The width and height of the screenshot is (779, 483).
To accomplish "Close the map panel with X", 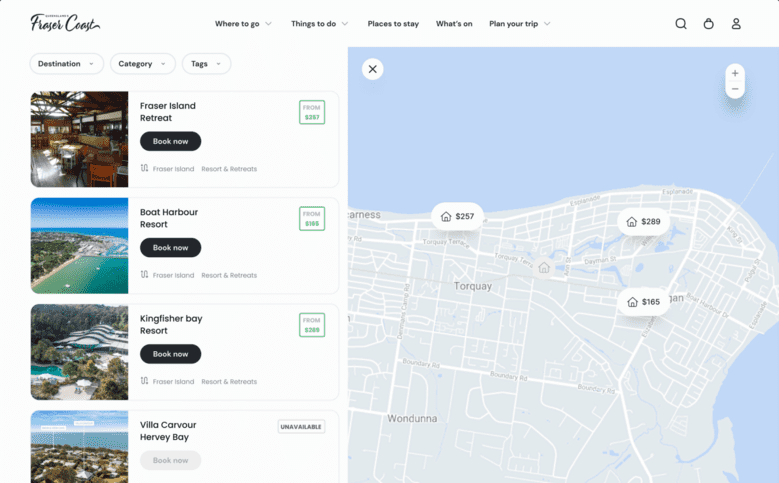I will pyautogui.click(x=373, y=69).
